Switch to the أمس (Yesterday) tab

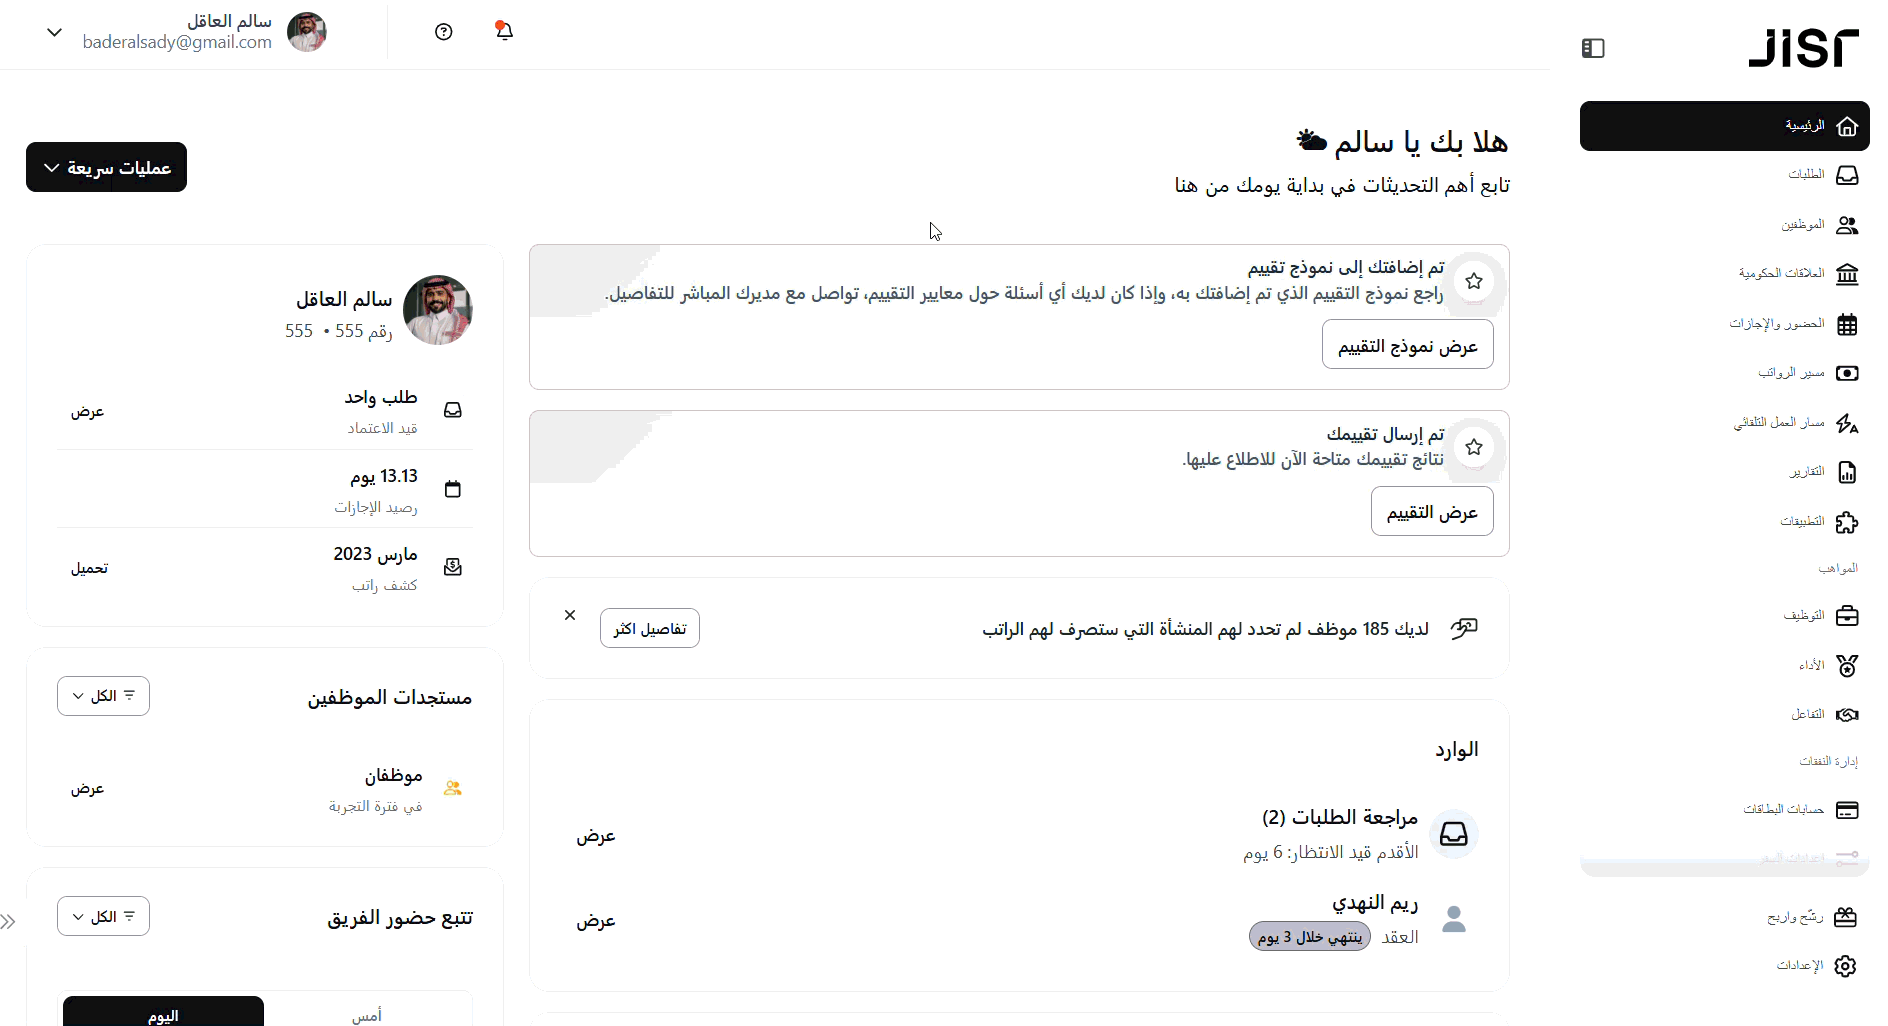pyautogui.click(x=367, y=1015)
